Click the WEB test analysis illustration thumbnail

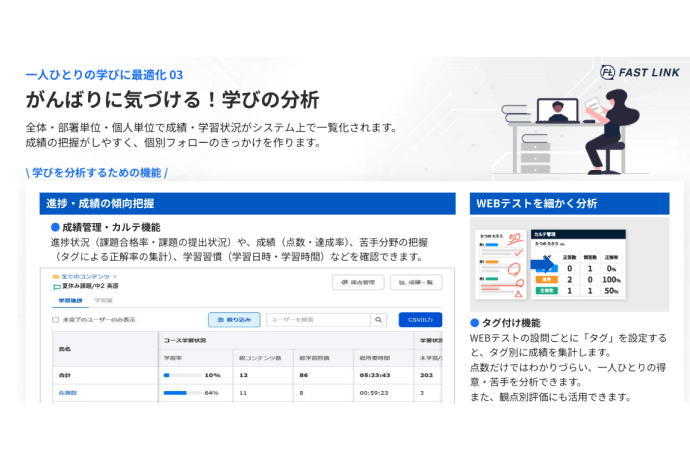(569, 265)
